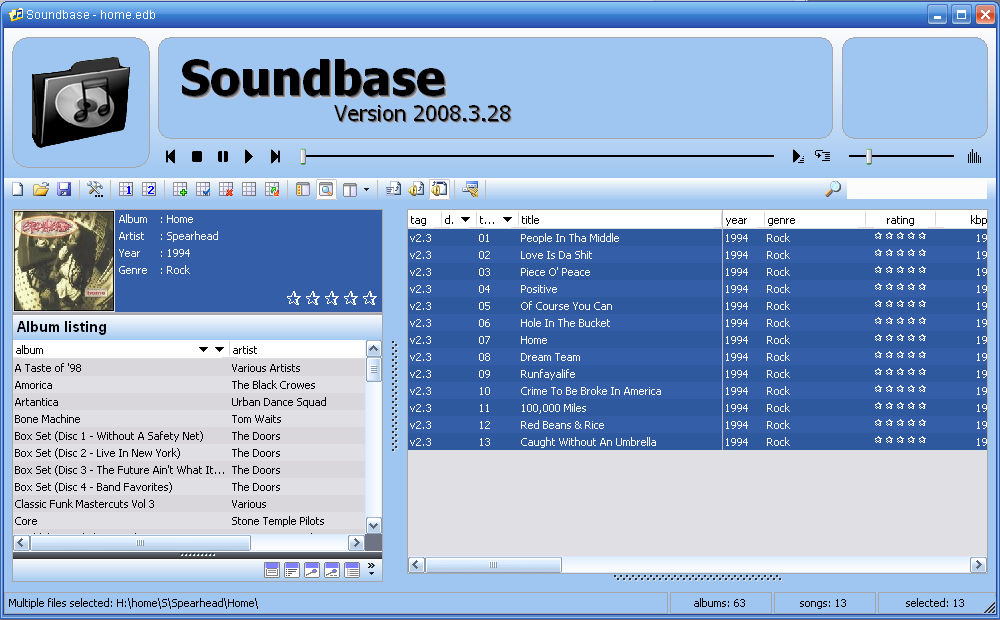
Task: Toggle the numbered view 2 toolbar button
Action: [149, 189]
